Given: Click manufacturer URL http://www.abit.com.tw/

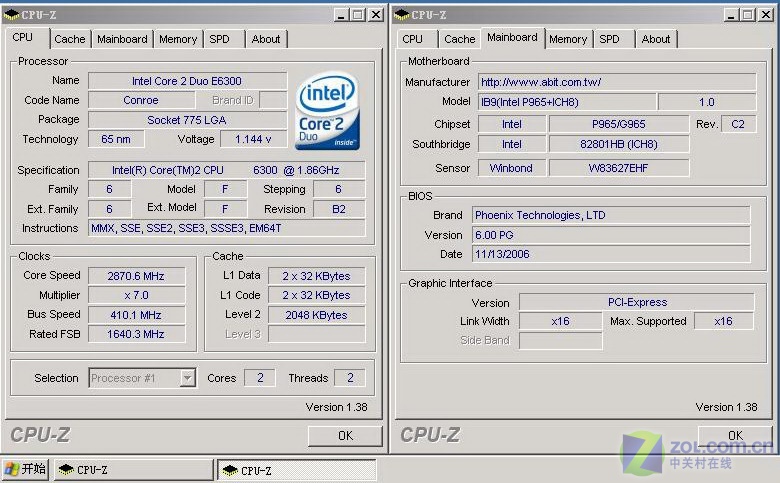Looking at the screenshot, I should pyautogui.click(x=617, y=82).
